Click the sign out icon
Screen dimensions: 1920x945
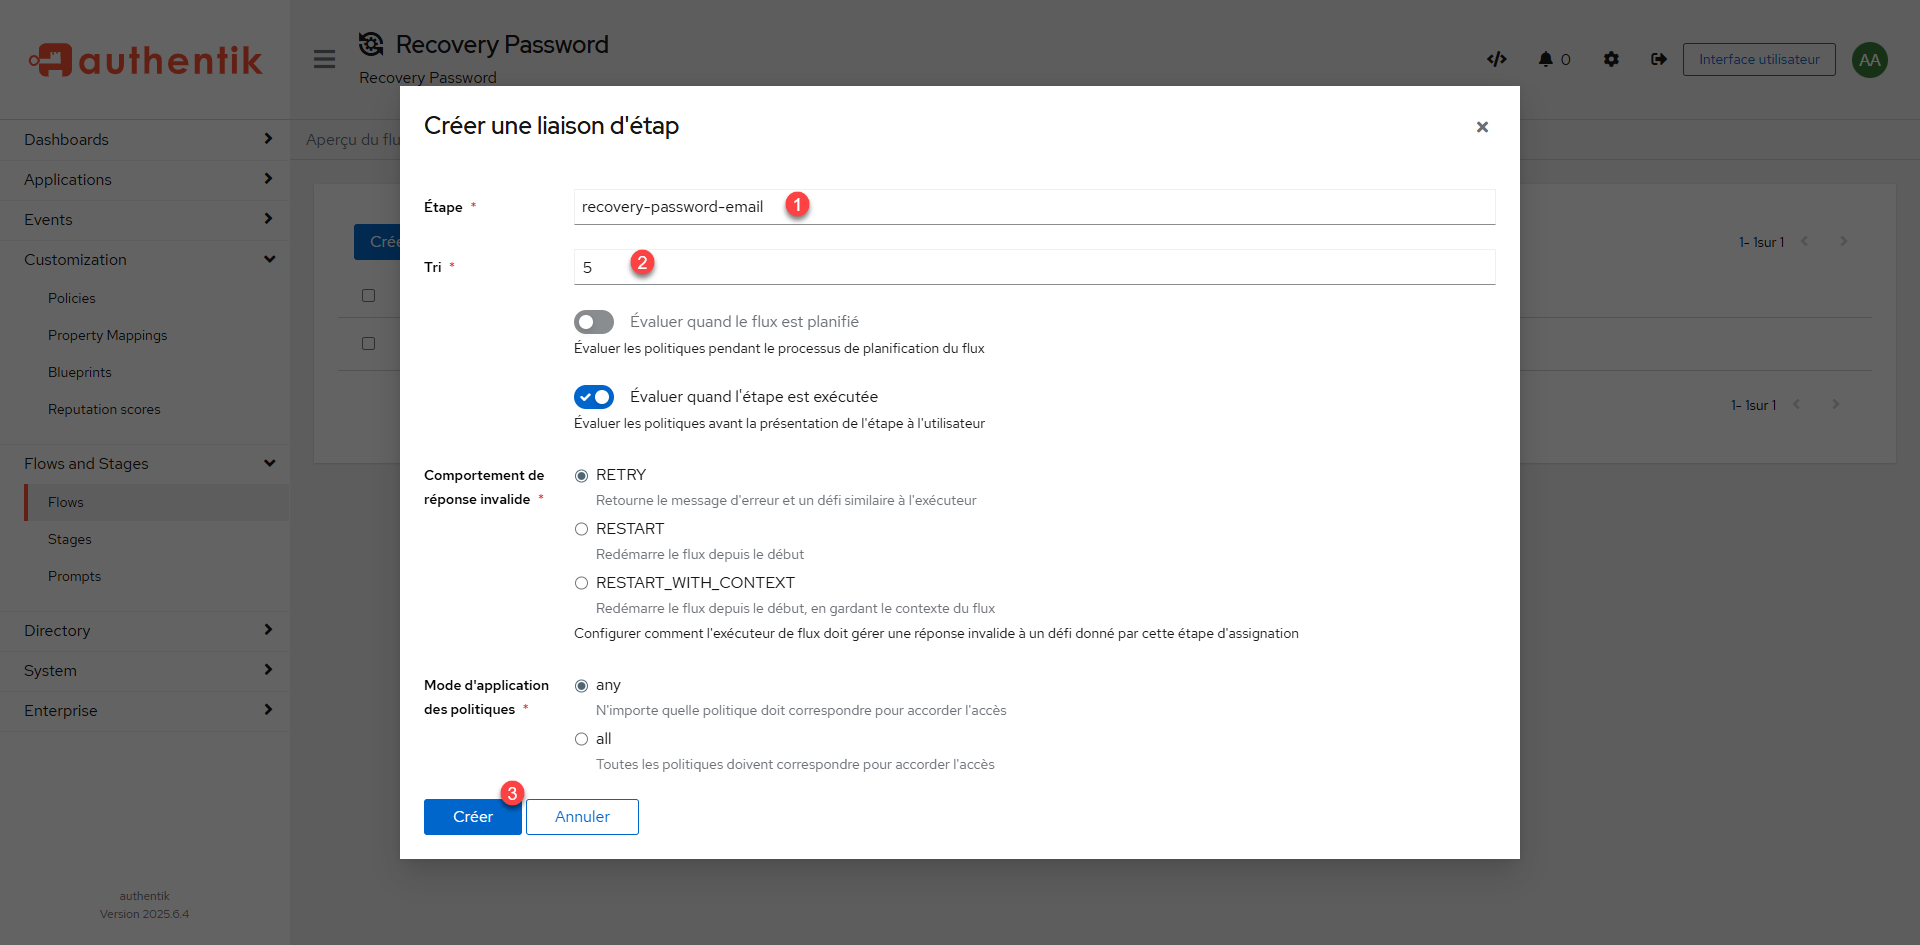pos(1659,59)
